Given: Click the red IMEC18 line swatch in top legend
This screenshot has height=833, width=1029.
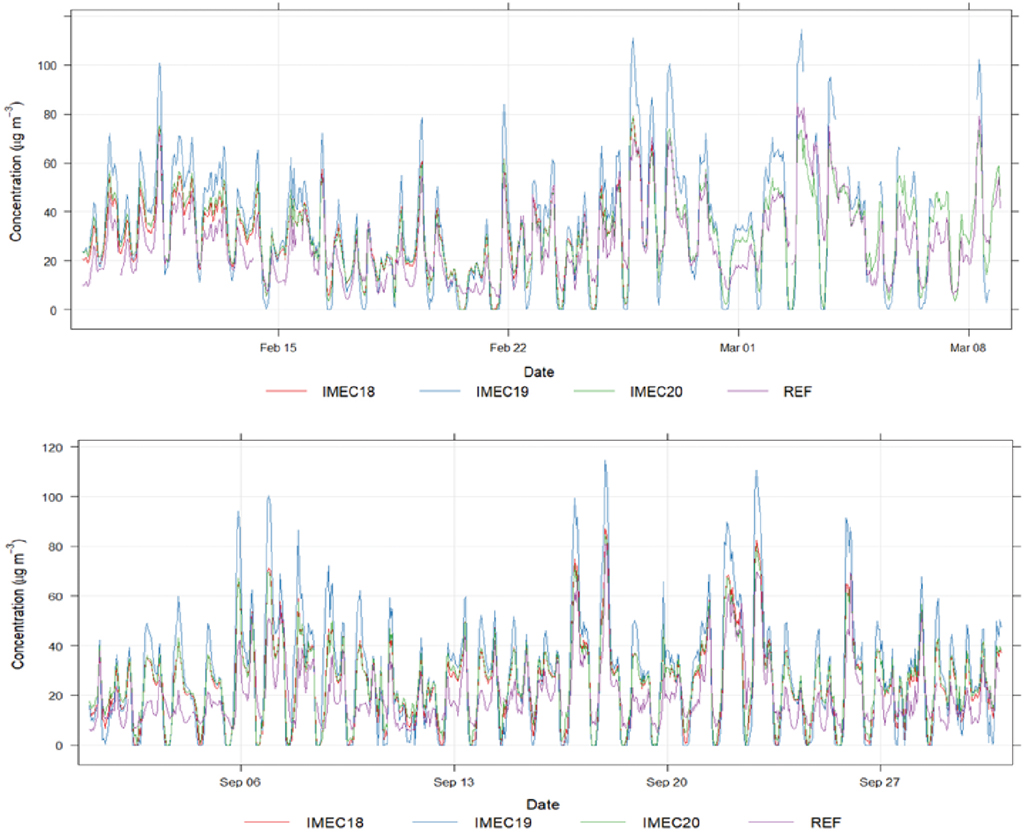Looking at the screenshot, I should point(286,391).
